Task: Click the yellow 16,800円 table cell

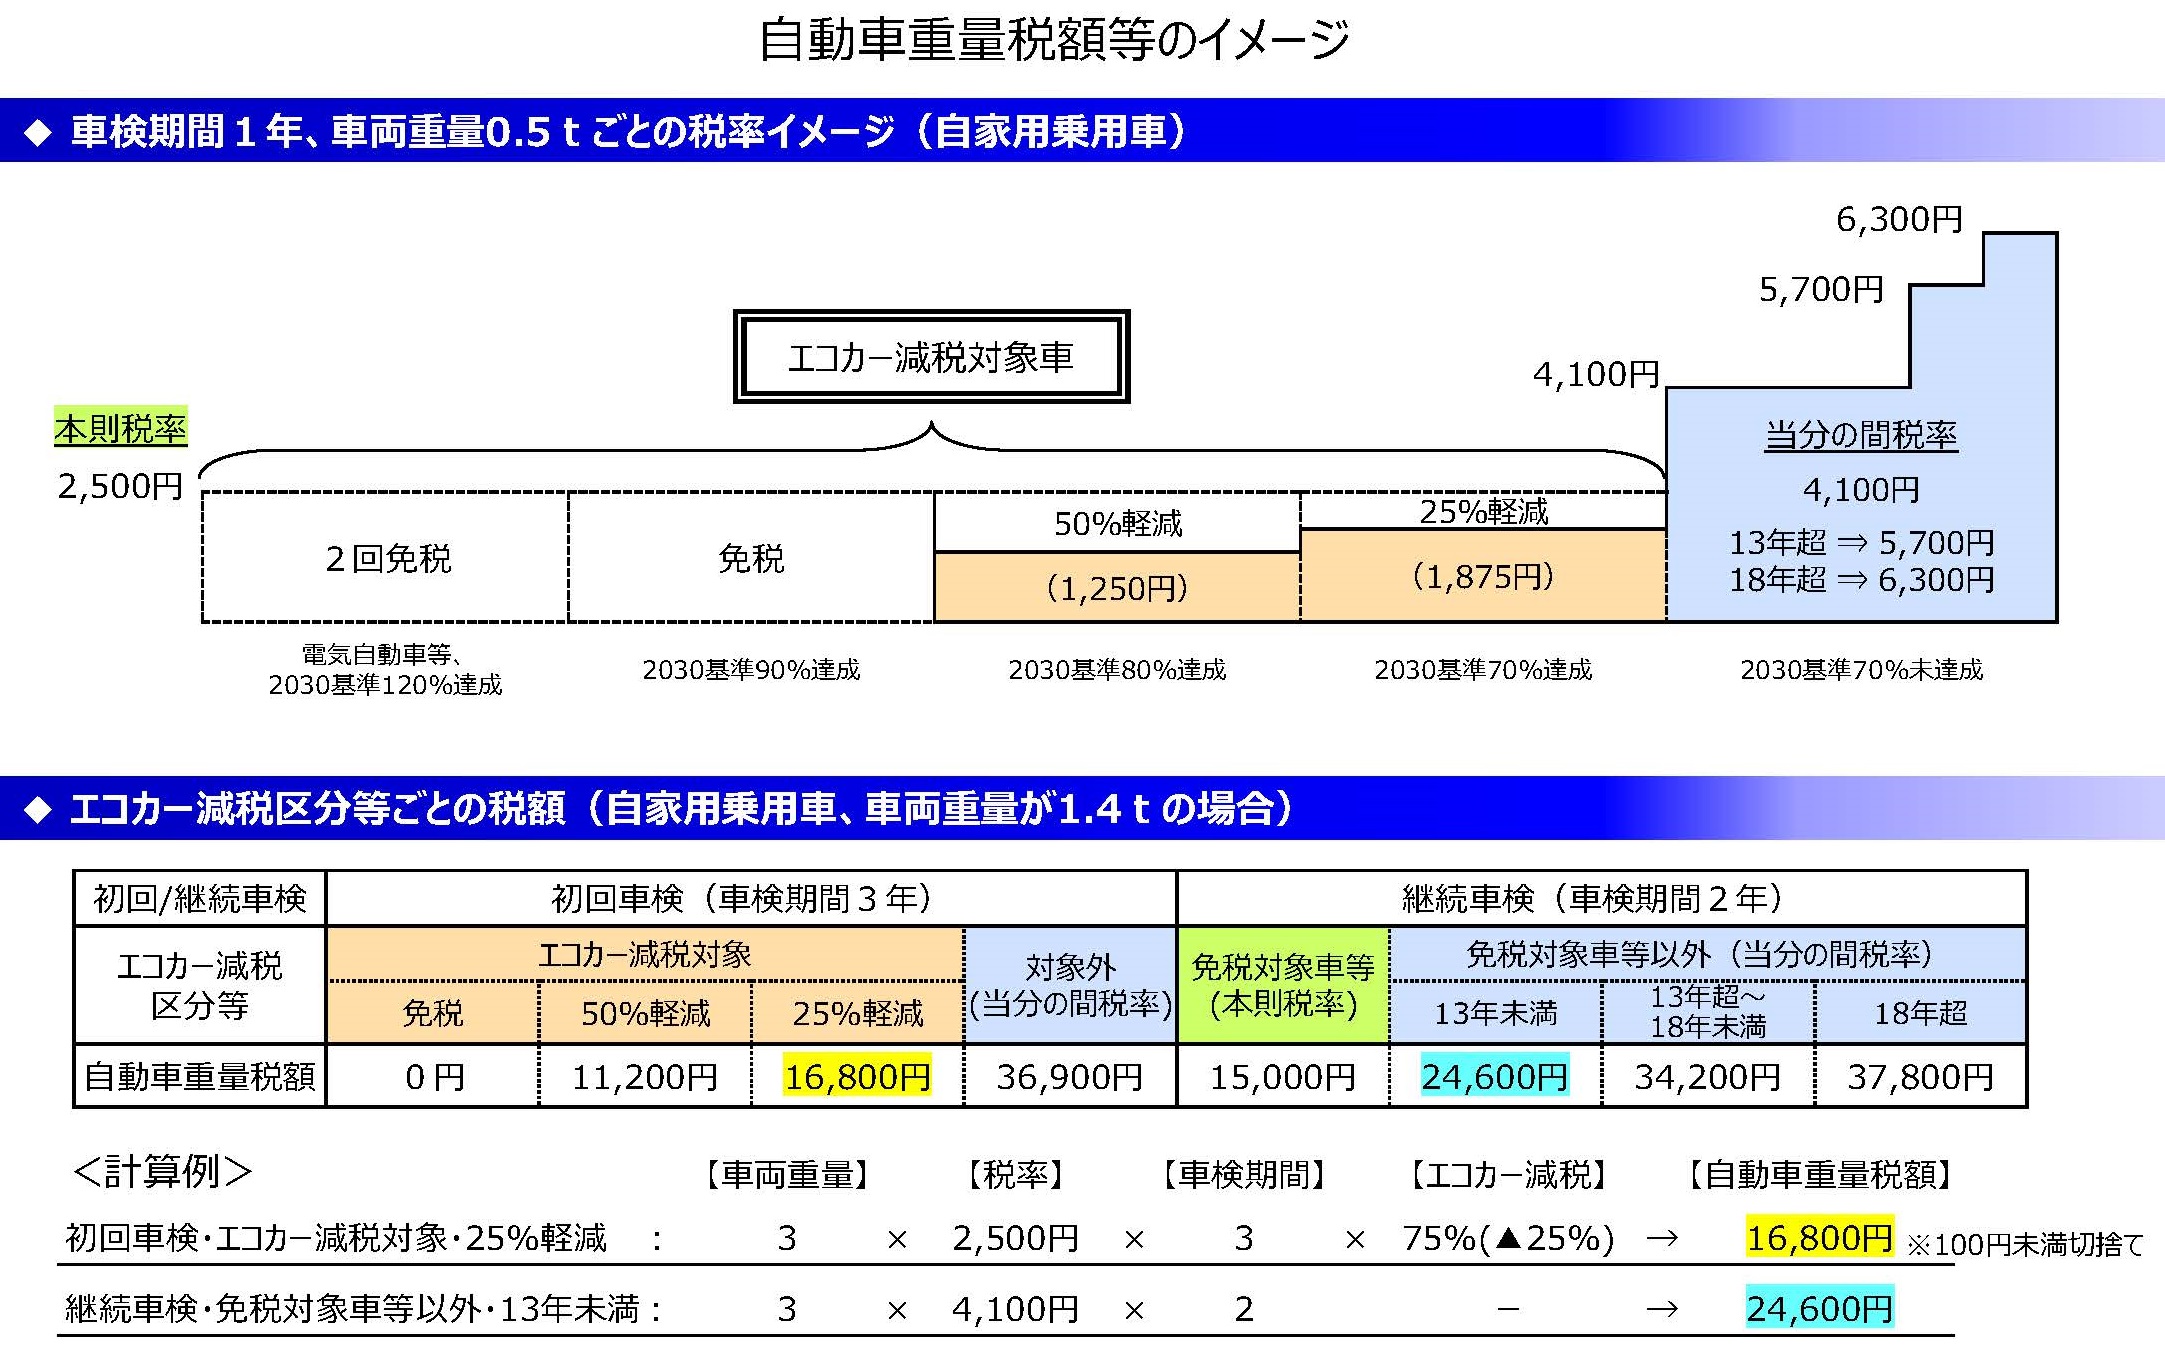Action: (857, 1076)
